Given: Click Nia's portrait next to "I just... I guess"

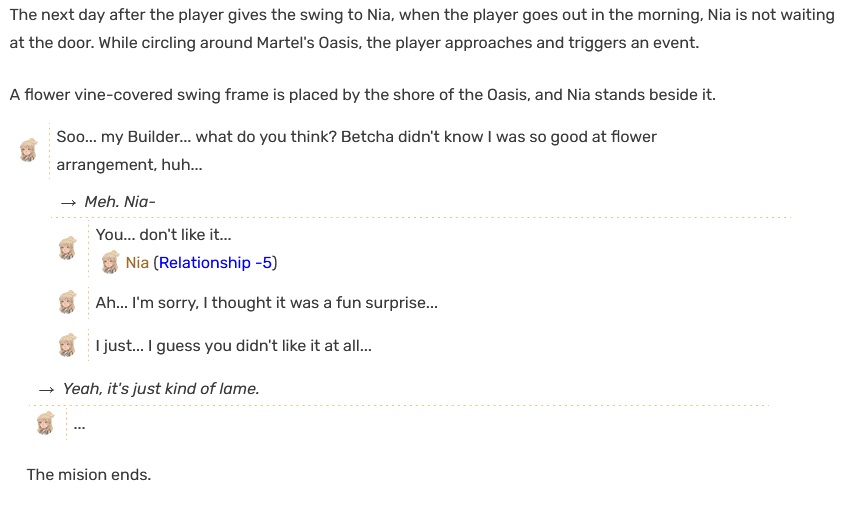Looking at the screenshot, I should point(68,345).
